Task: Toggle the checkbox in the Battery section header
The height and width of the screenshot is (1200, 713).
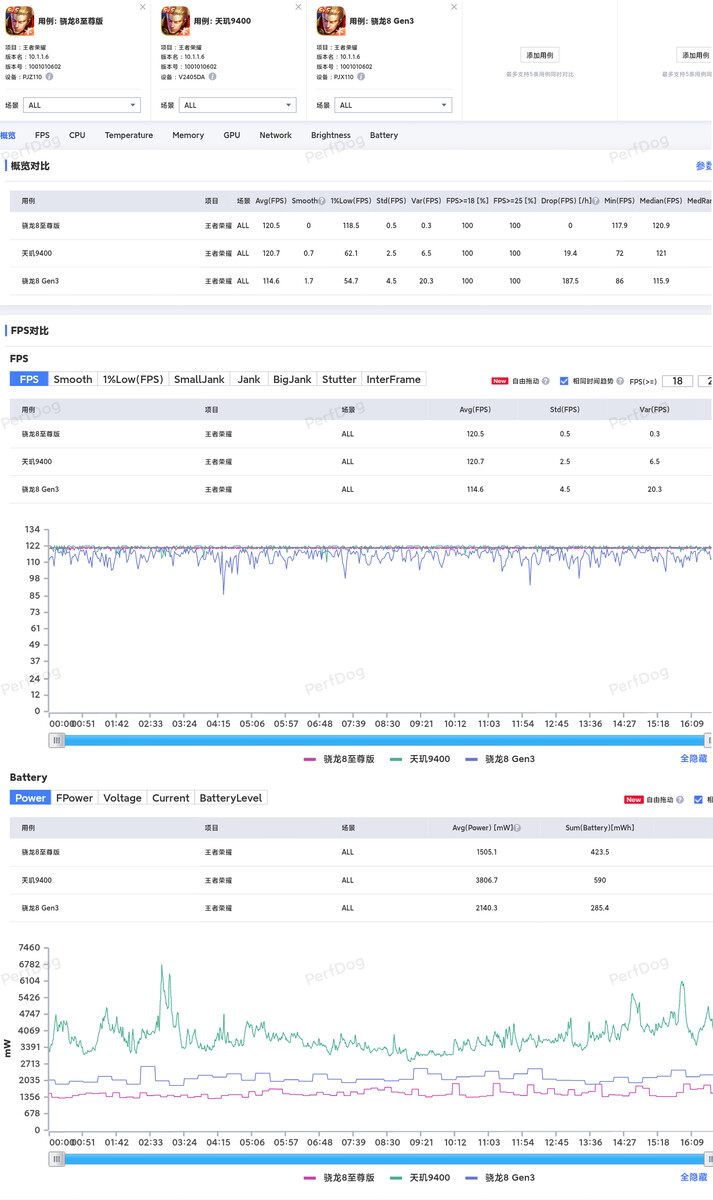Action: click(698, 800)
